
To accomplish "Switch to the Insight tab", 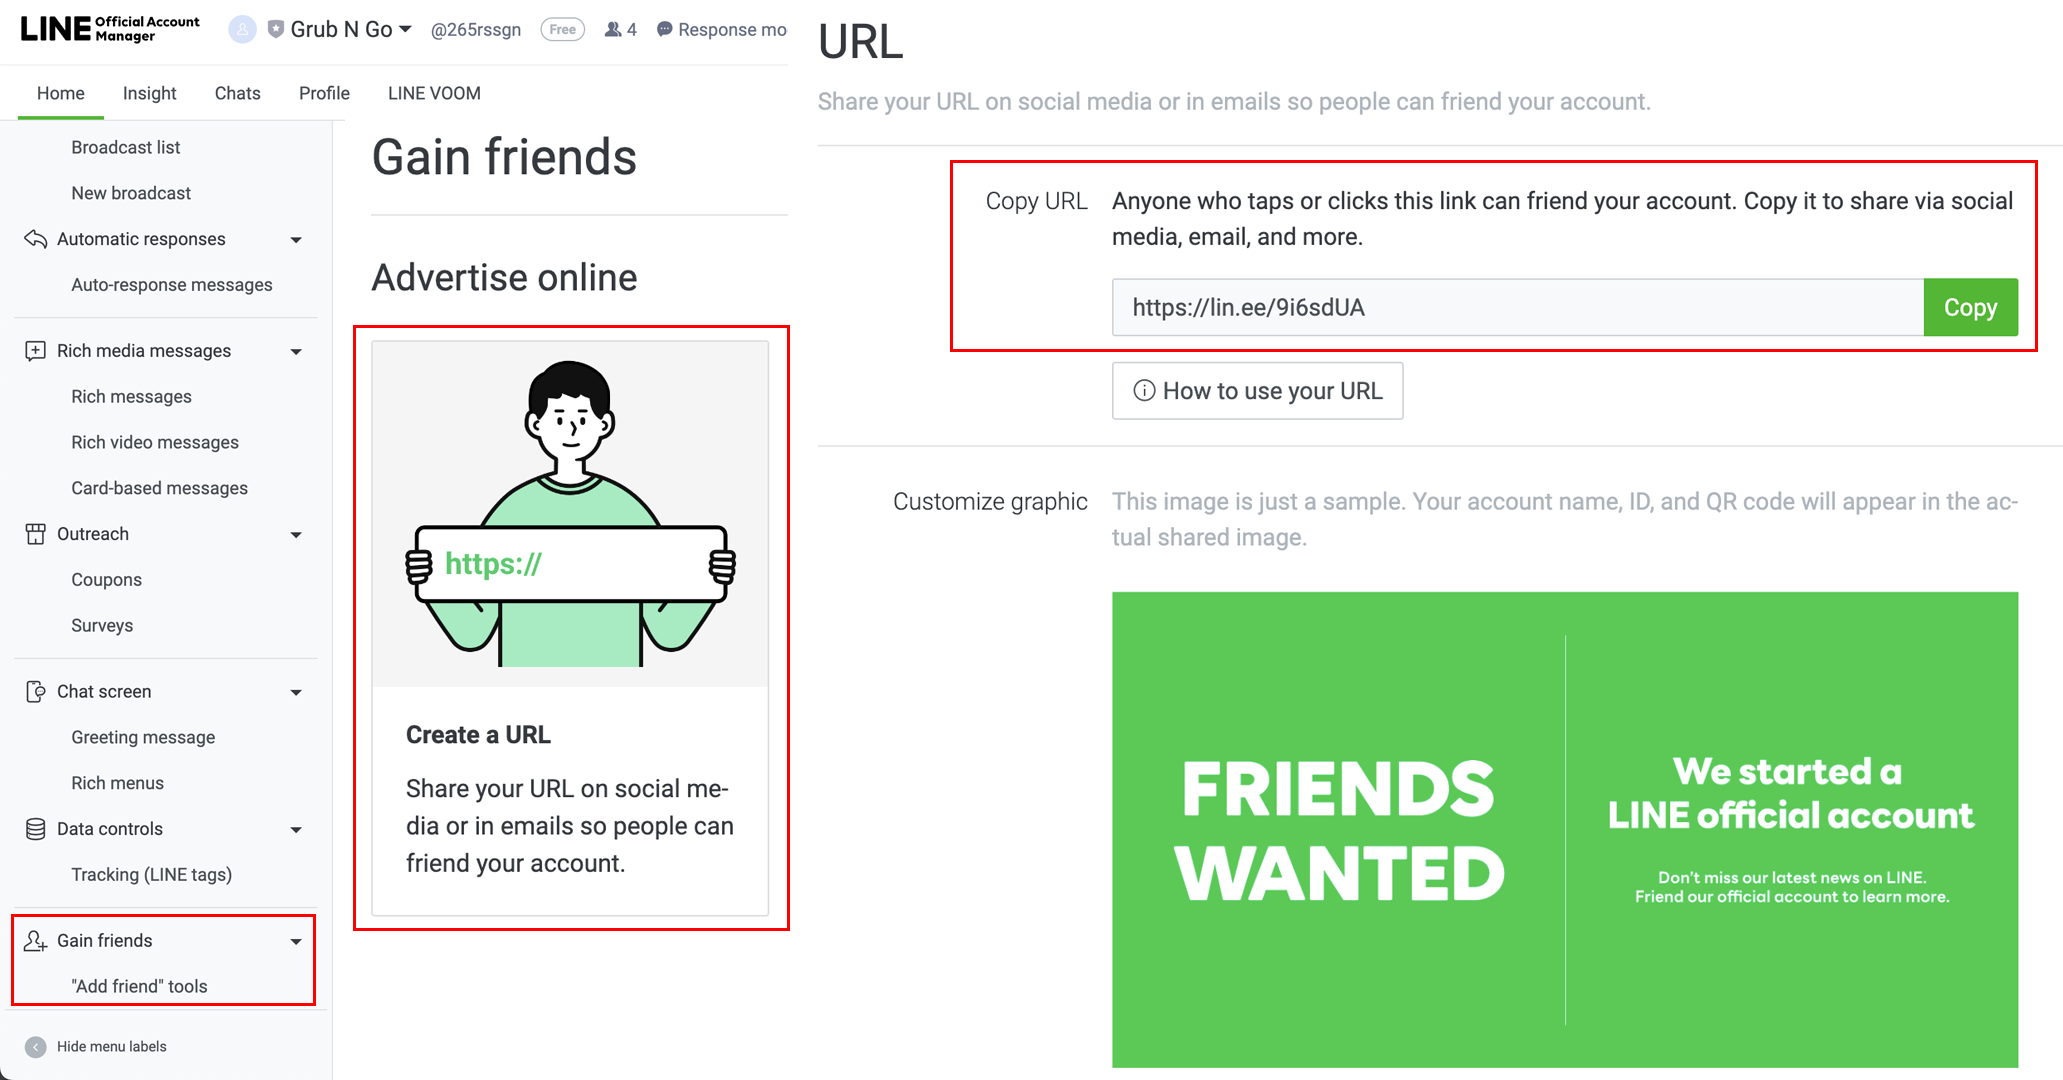I will click(x=150, y=93).
